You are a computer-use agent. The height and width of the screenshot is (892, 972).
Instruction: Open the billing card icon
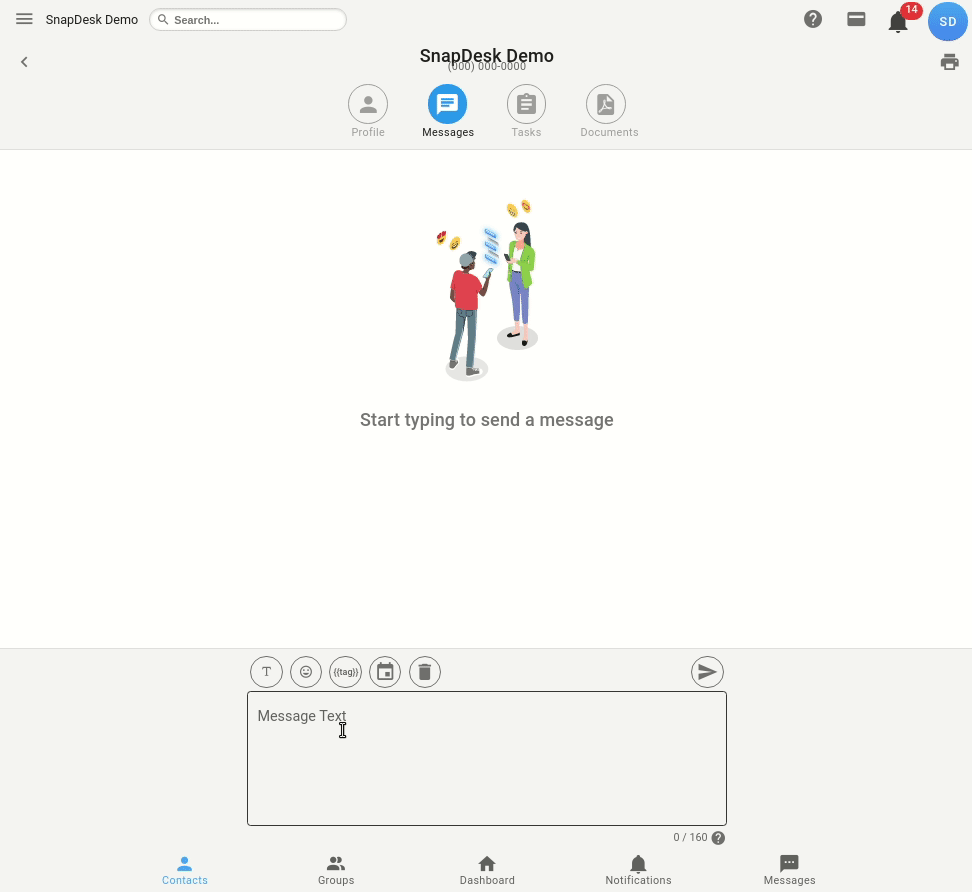click(x=856, y=19)
